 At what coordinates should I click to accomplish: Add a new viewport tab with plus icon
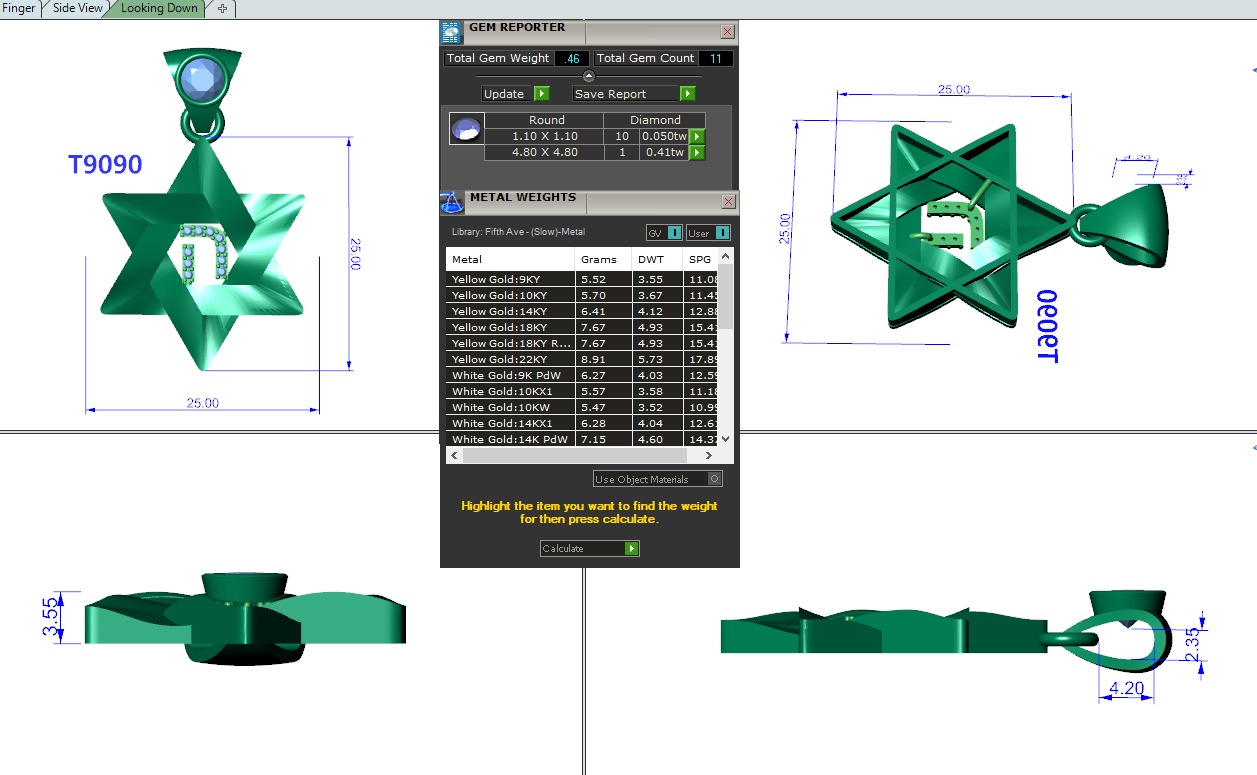(222, 9)
